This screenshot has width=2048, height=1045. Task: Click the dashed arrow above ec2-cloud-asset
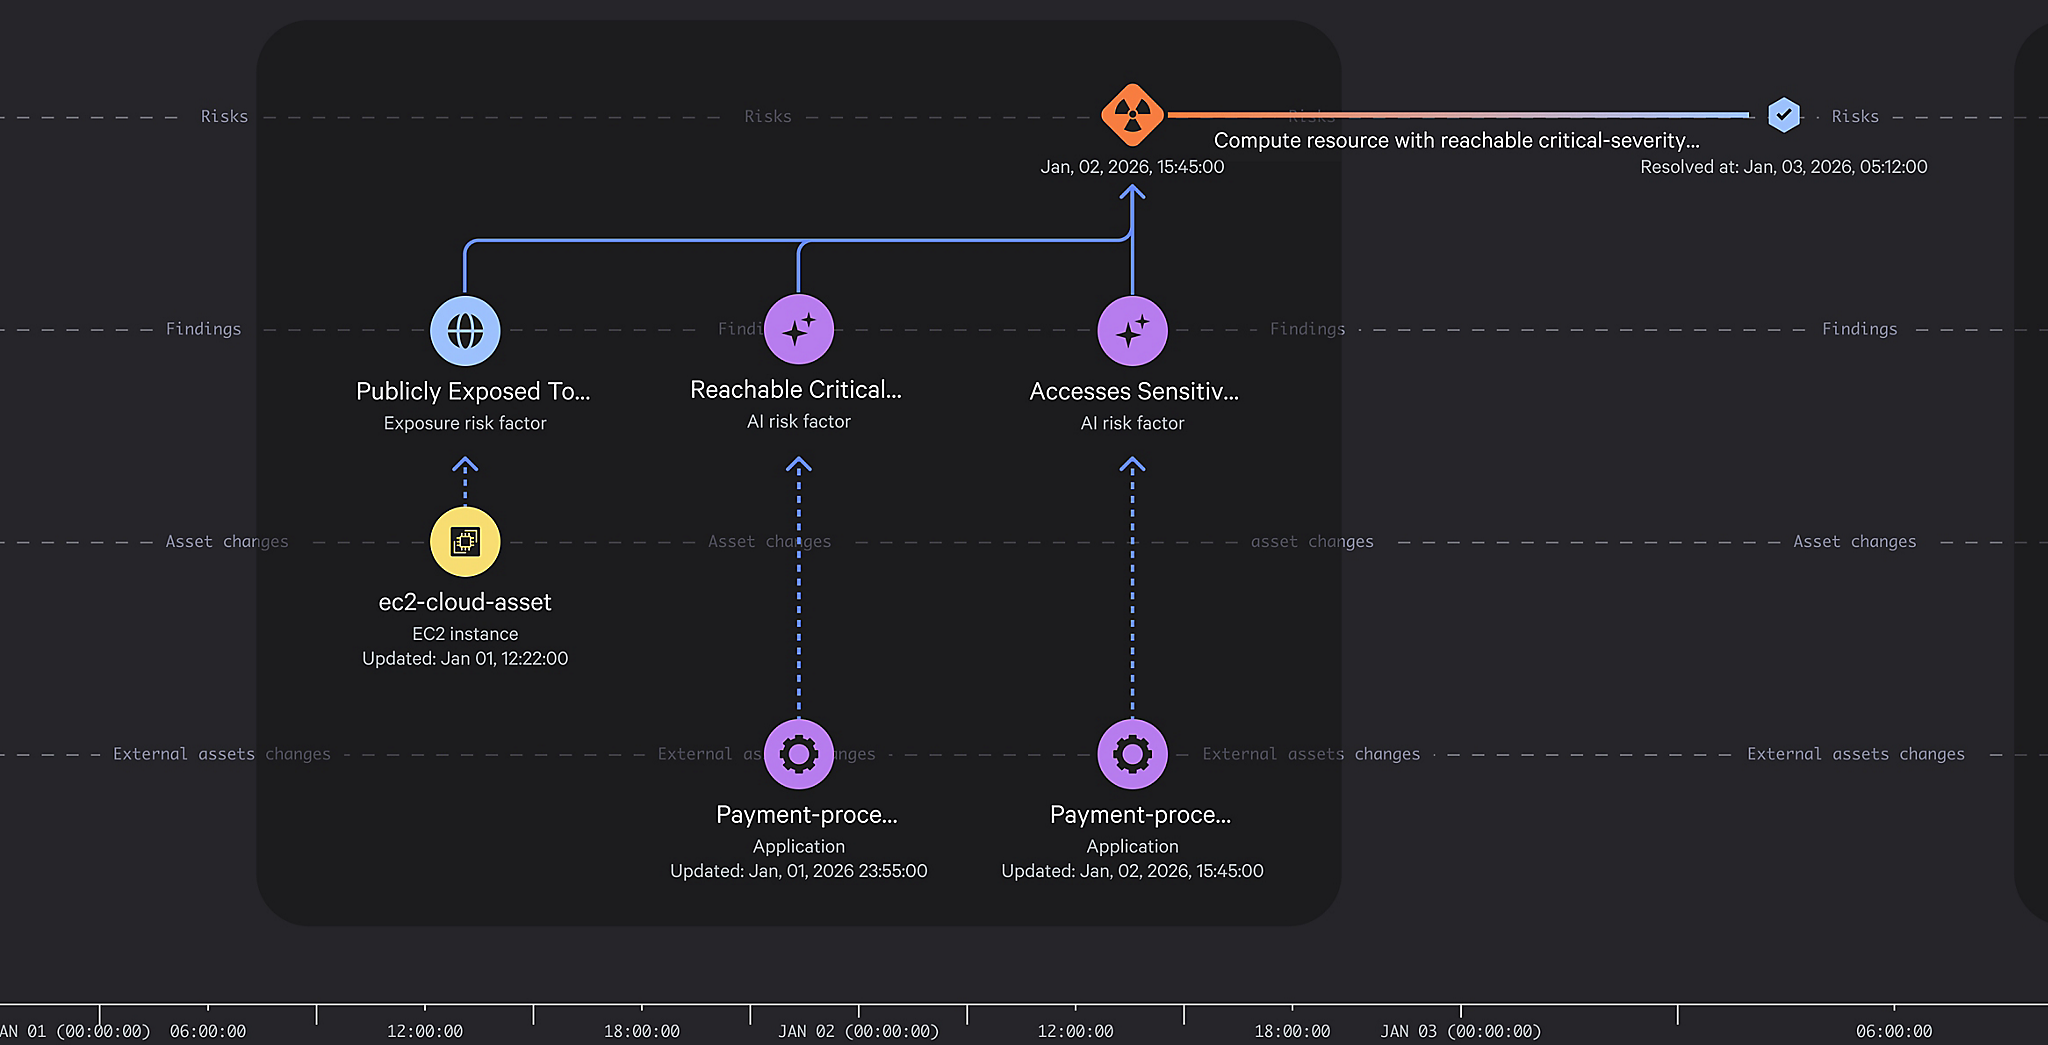pyautogui.click(x=465, y=478)
